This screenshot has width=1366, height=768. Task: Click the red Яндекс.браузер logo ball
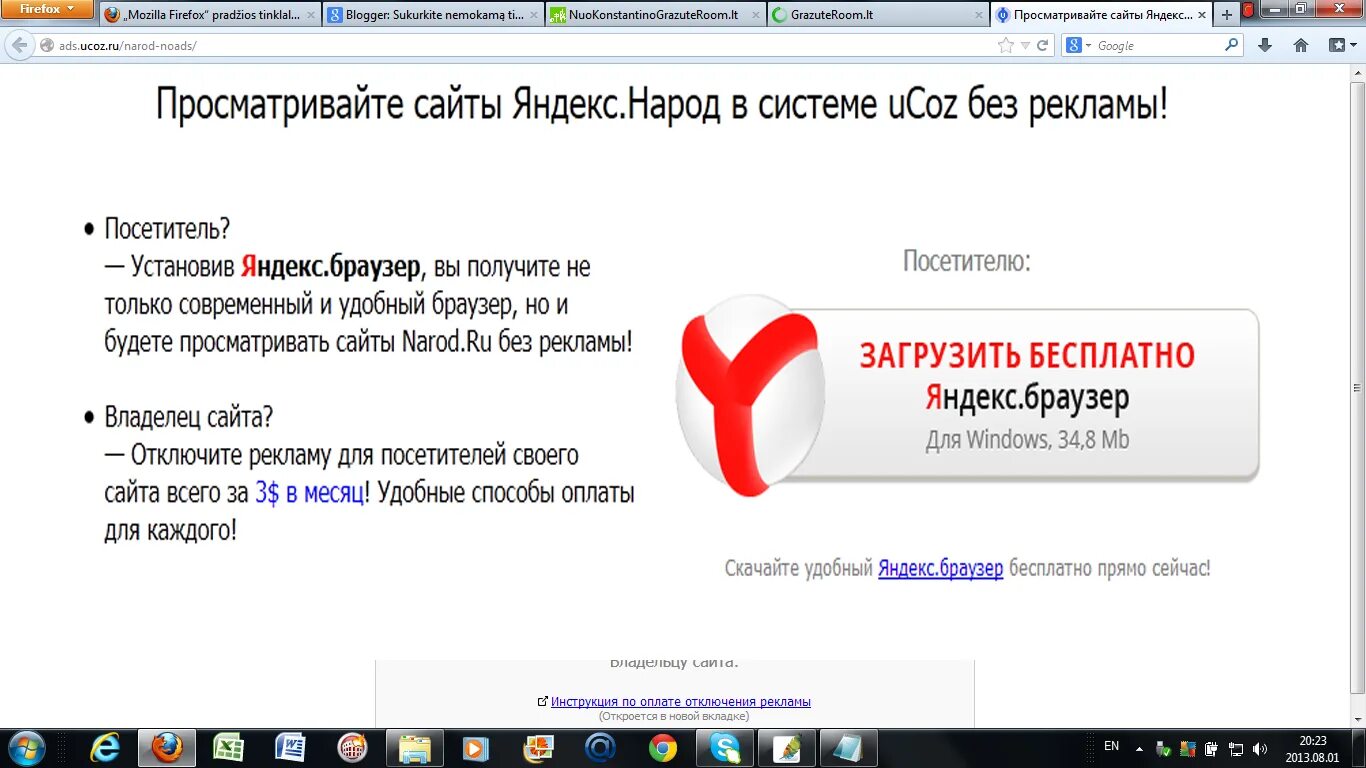tap(750, 396)
